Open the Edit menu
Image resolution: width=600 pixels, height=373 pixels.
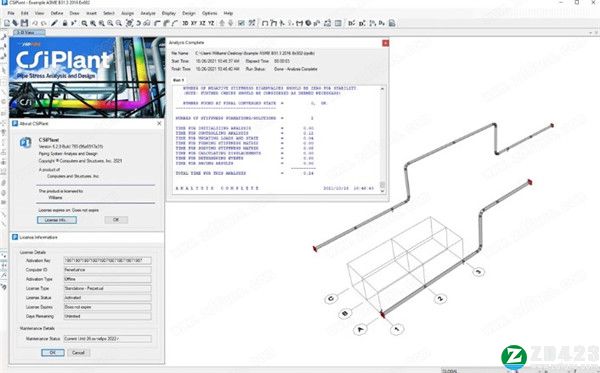pyautogui.click(x=24, y=13)
